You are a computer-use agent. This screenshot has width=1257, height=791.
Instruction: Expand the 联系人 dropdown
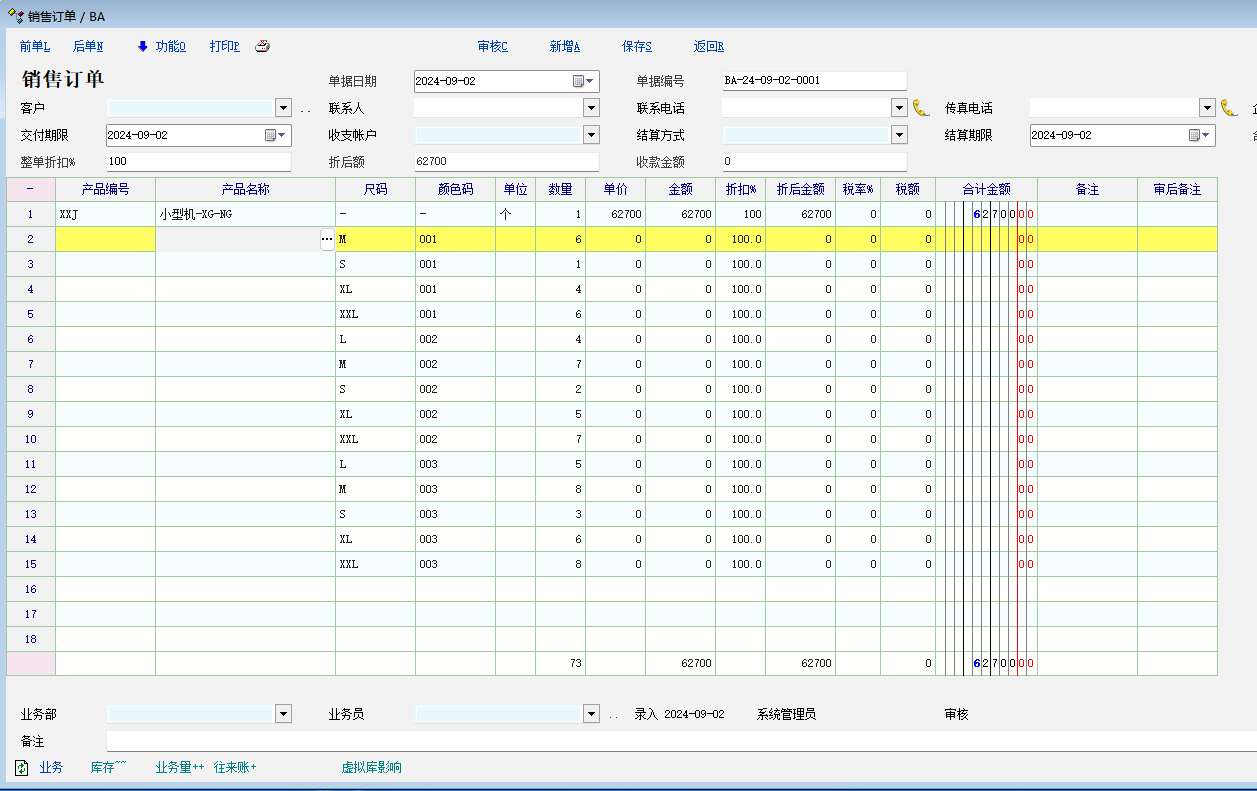point(591,108)
